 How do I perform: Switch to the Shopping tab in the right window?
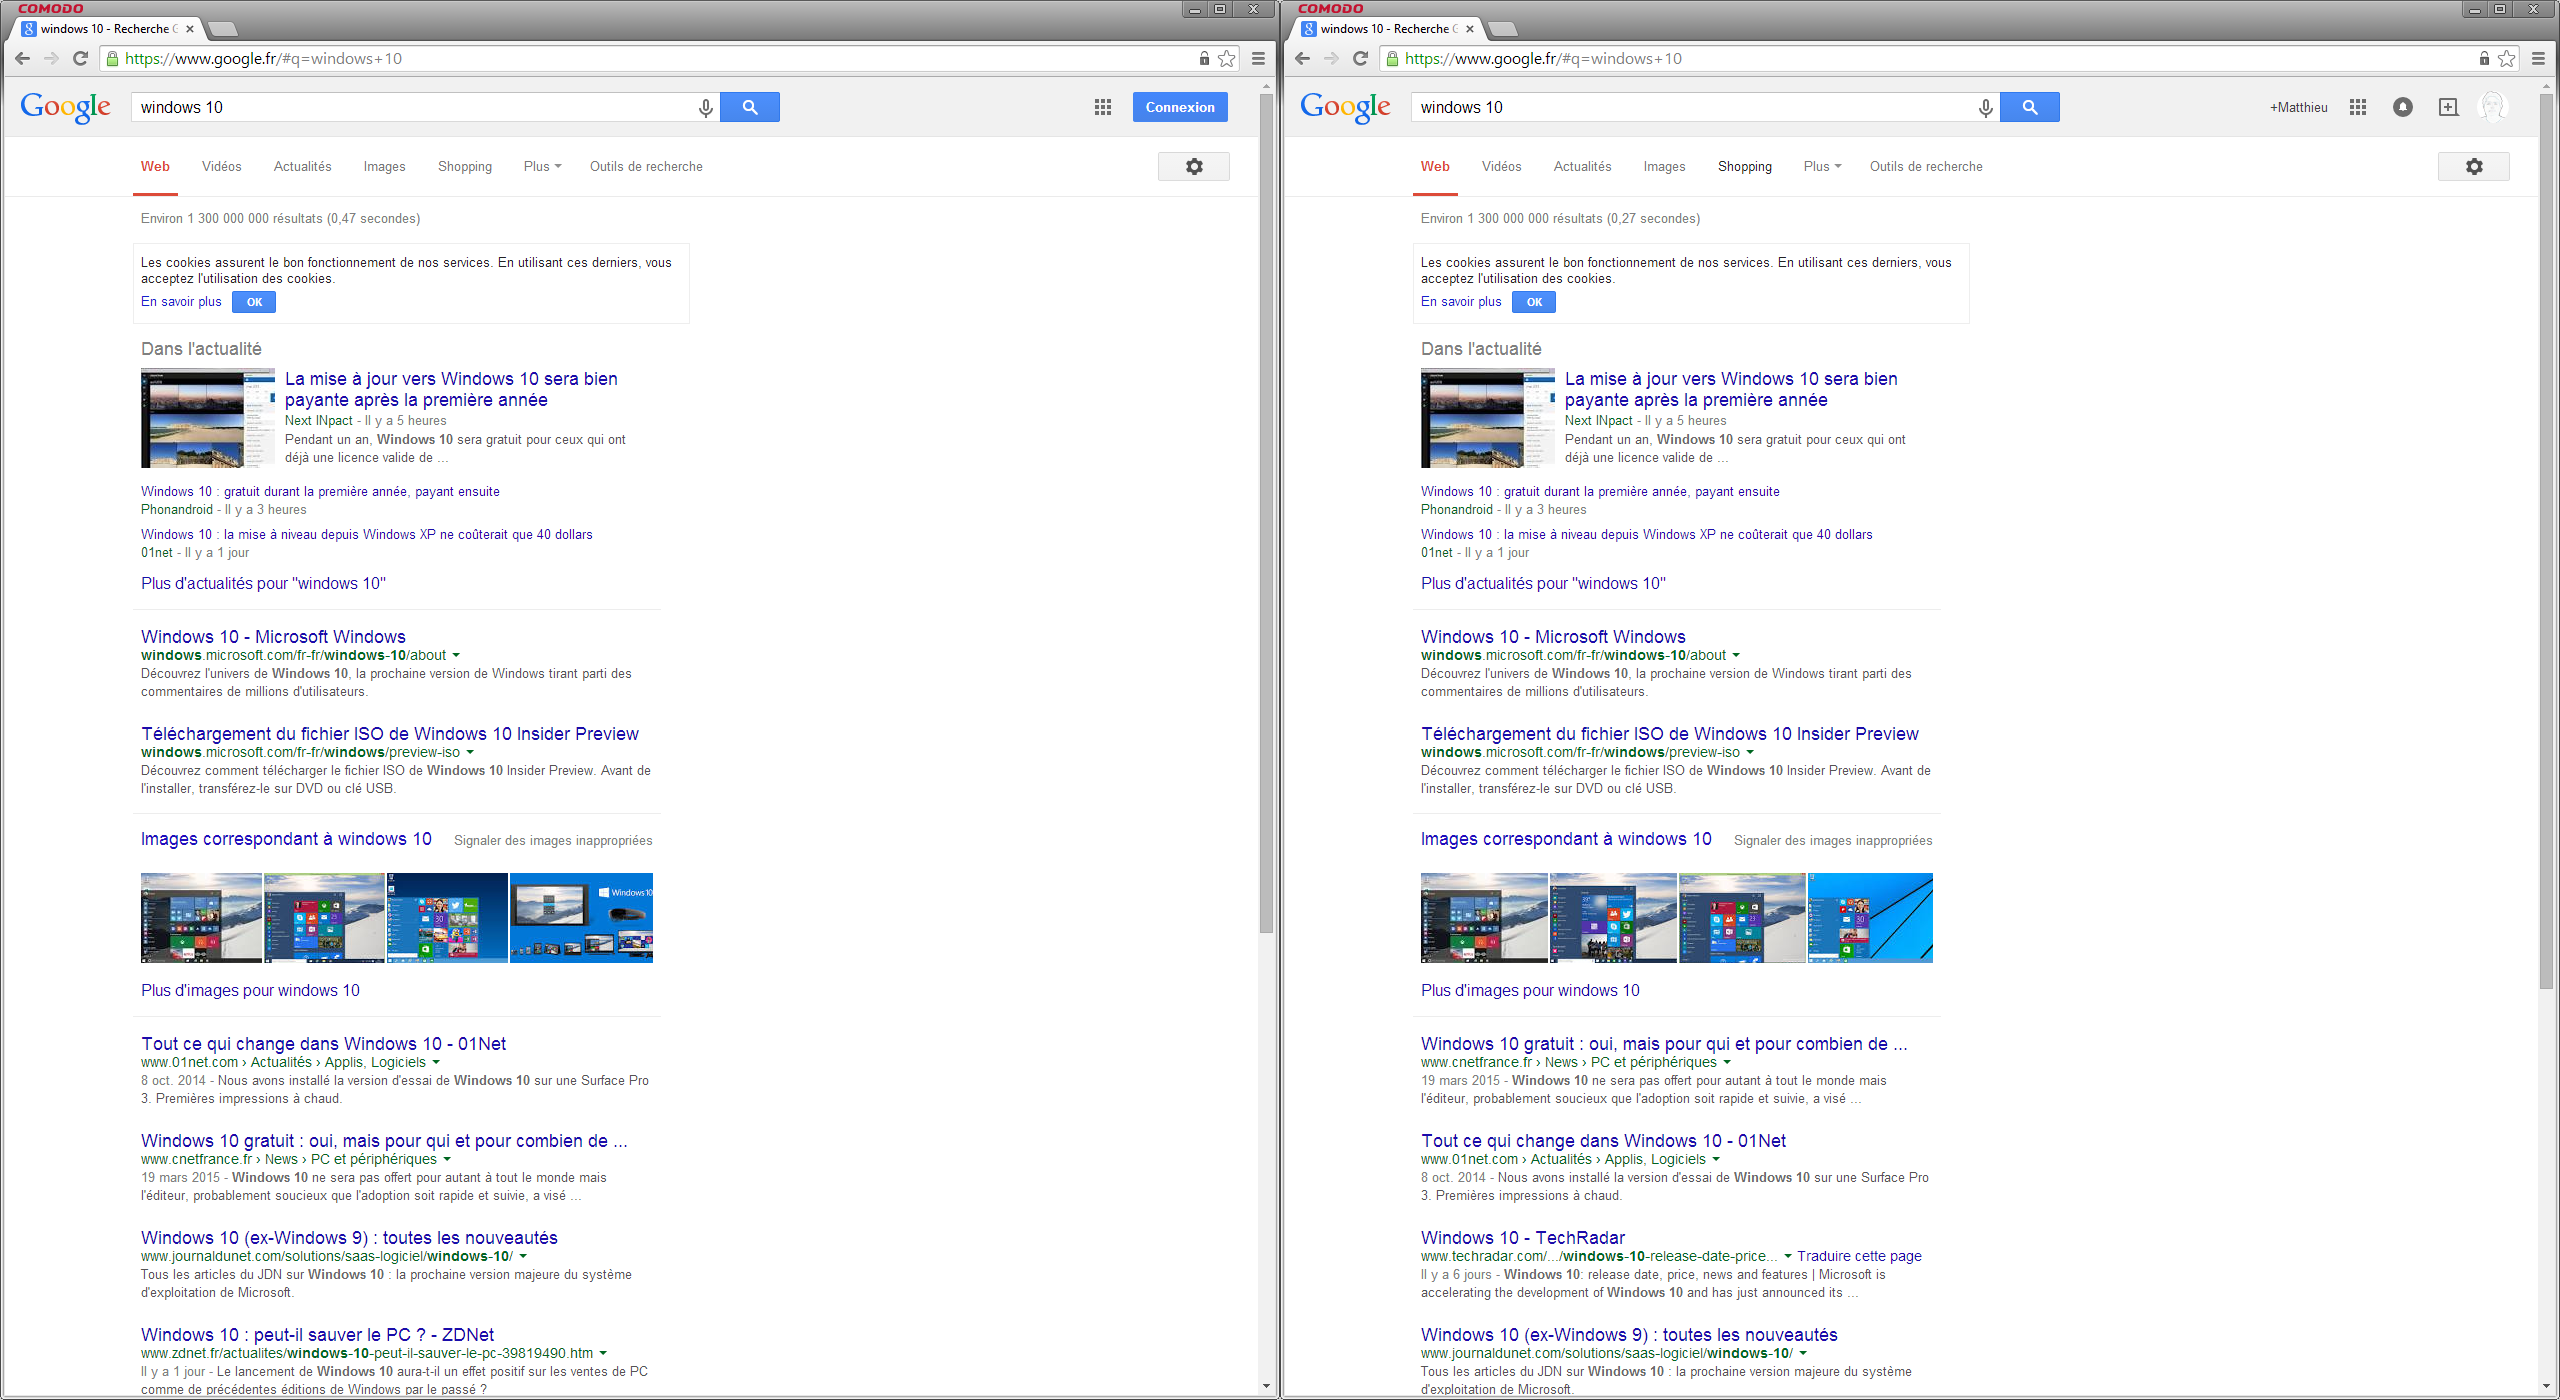click(1745, 167)
